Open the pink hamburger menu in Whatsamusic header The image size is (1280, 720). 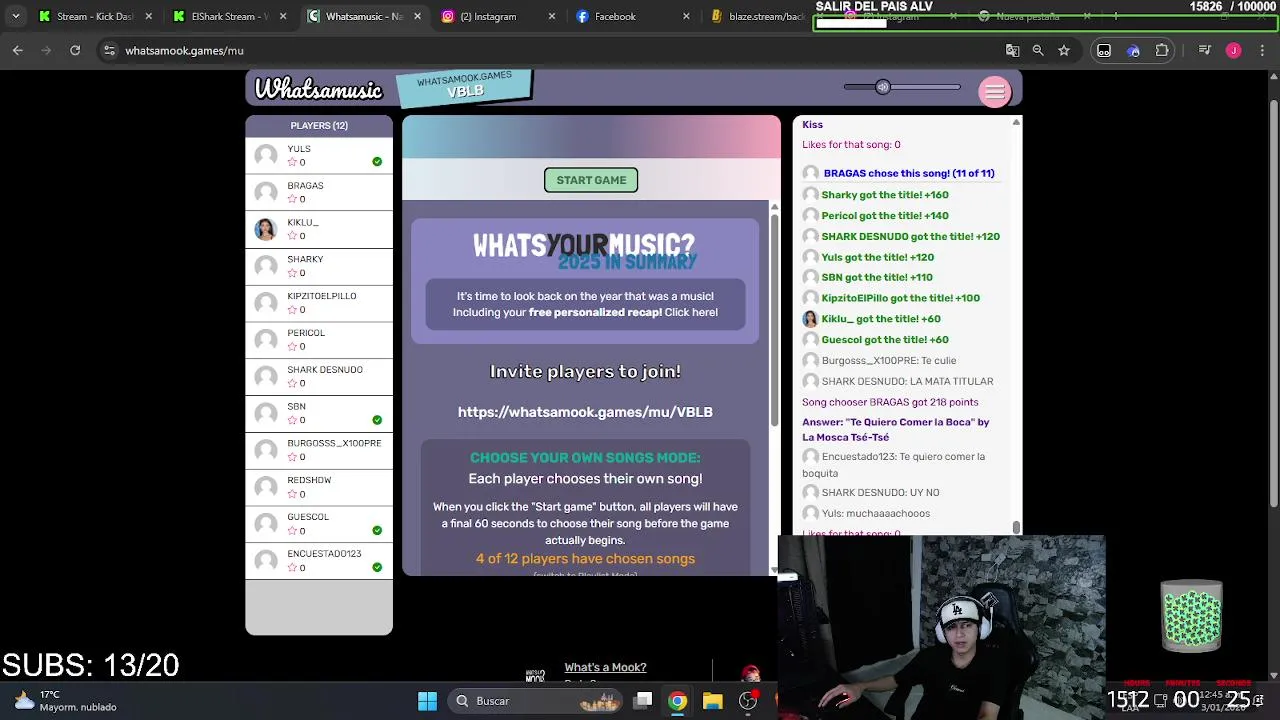[x=995, y=92]
